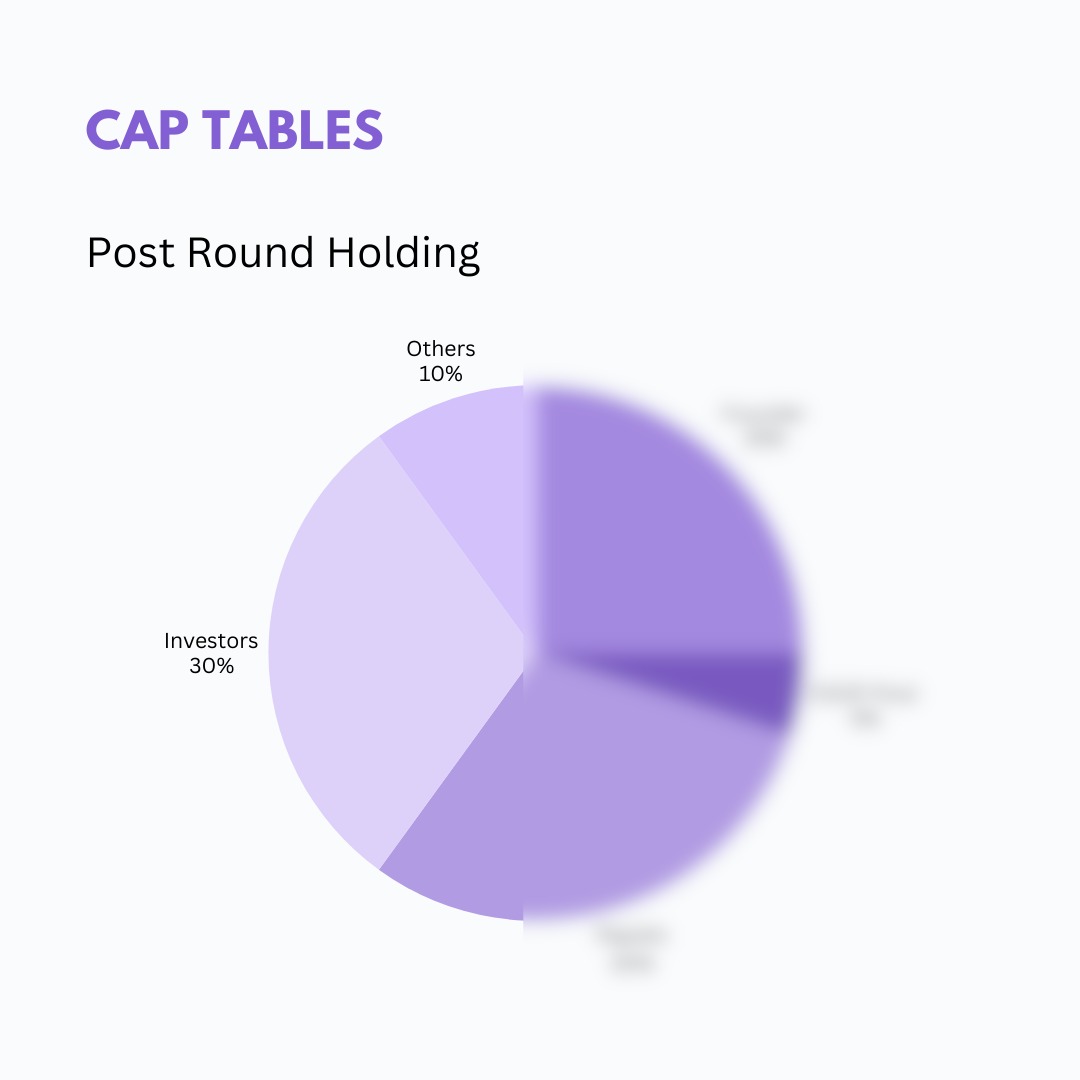Click the blurred label below the pie chart
This screenshot has width=1080, height=1080.
coord(630,950)
